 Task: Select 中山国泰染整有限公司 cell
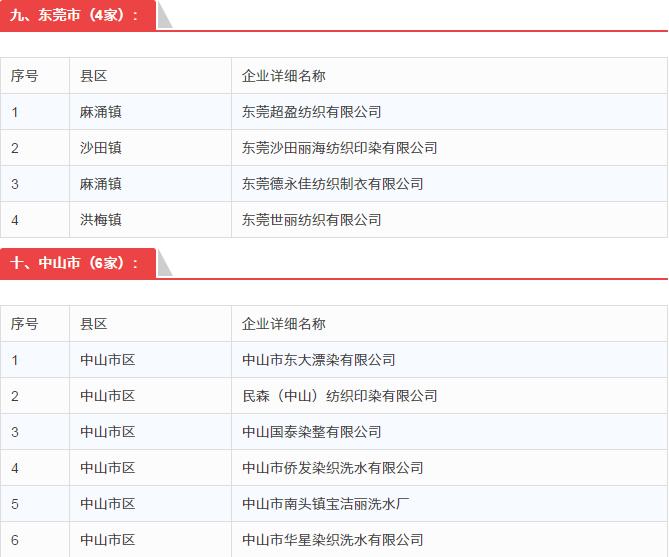pyautogui.click(x=311, y=432)
